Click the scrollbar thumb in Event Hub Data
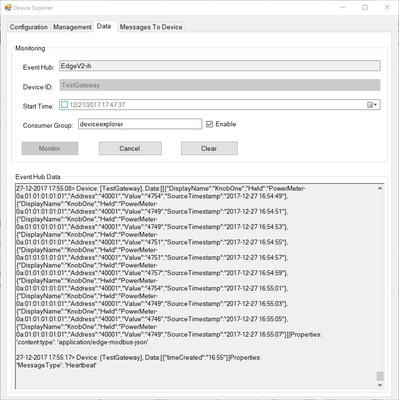 click(380, 376)
